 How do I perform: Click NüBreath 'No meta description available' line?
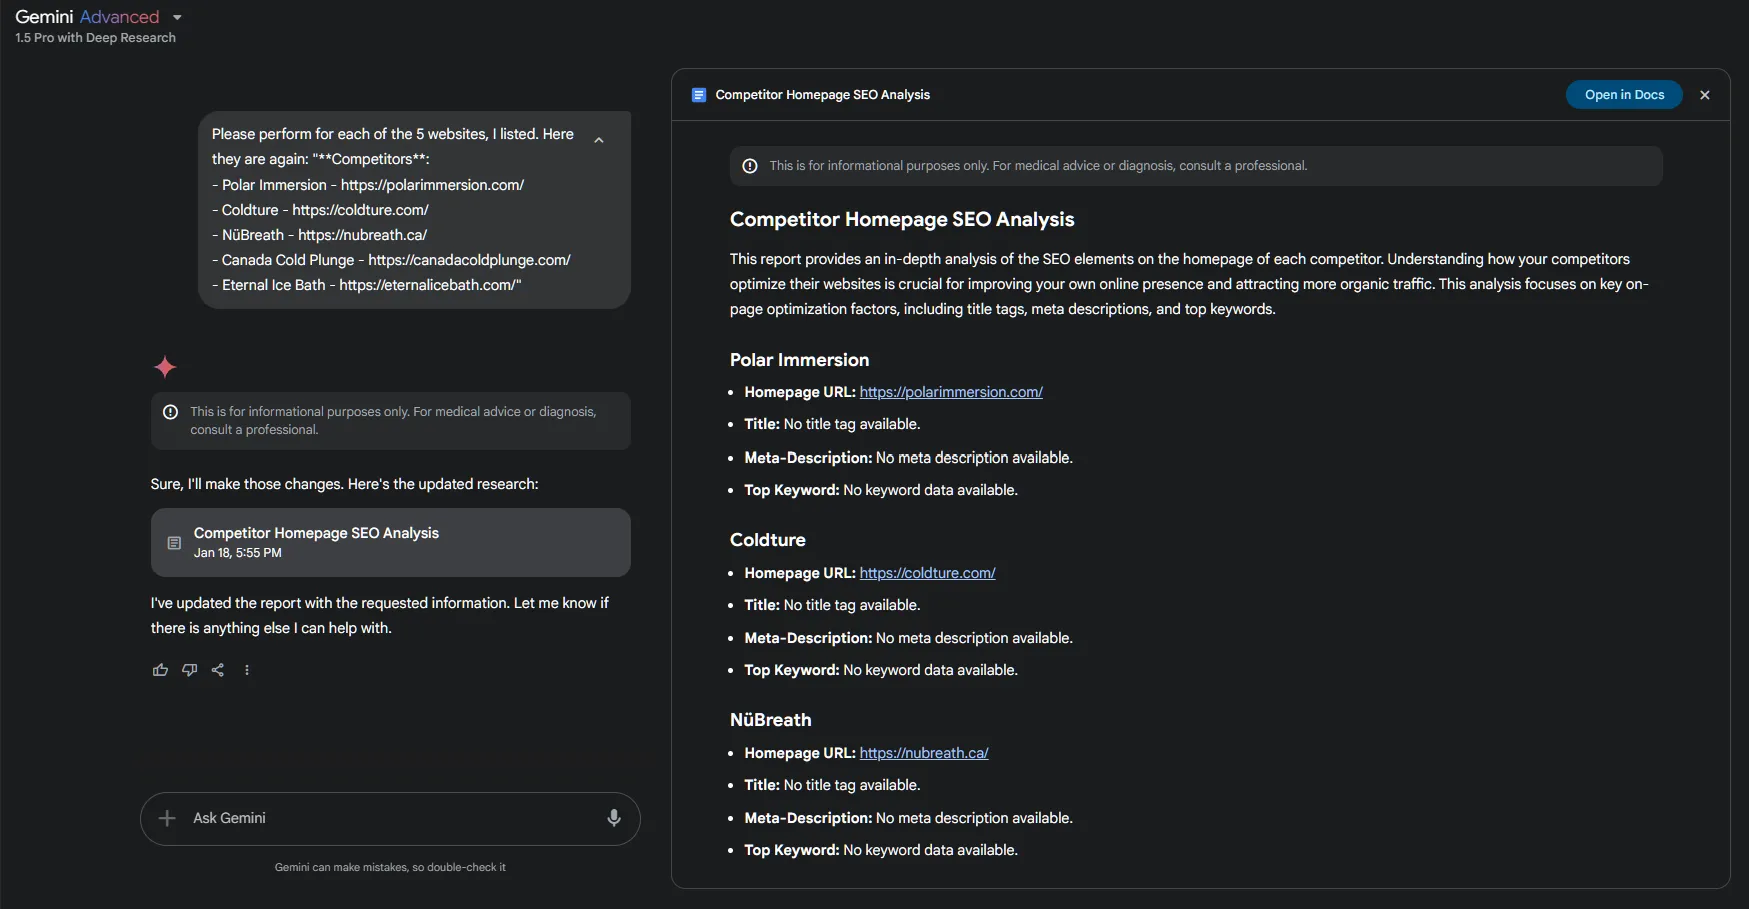coord(908,818)
